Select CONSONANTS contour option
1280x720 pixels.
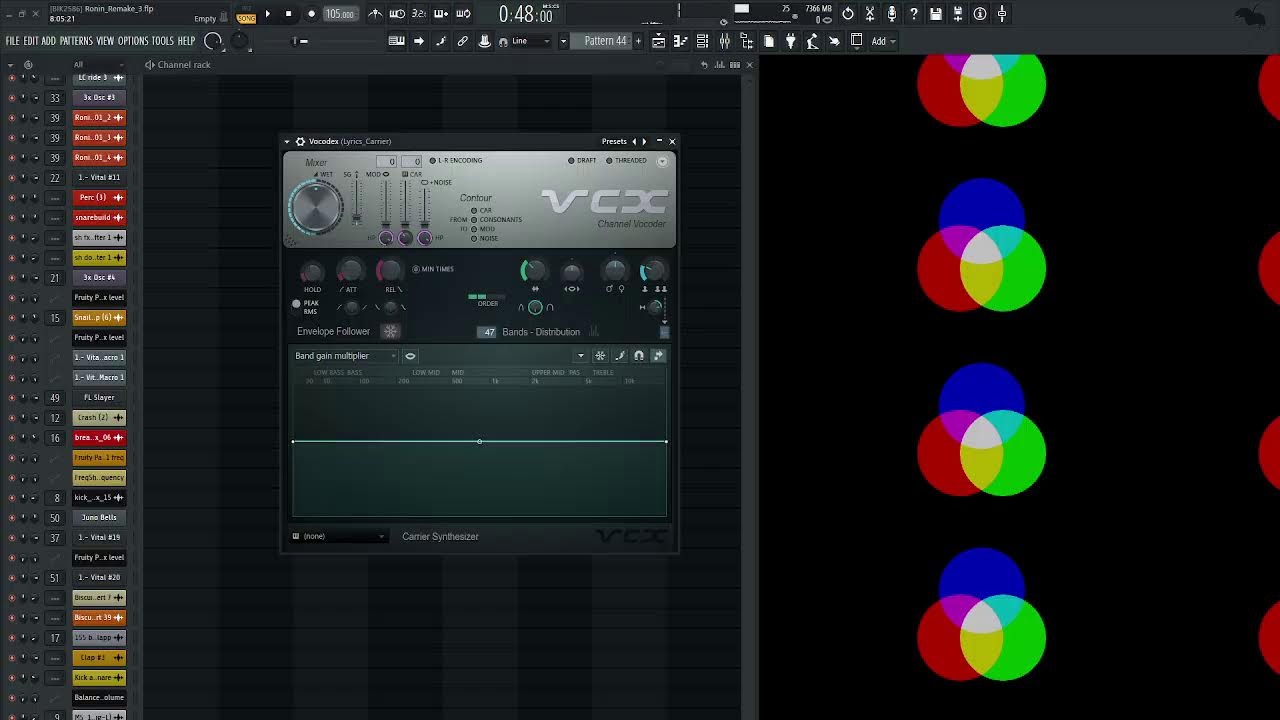pos(497,220)
